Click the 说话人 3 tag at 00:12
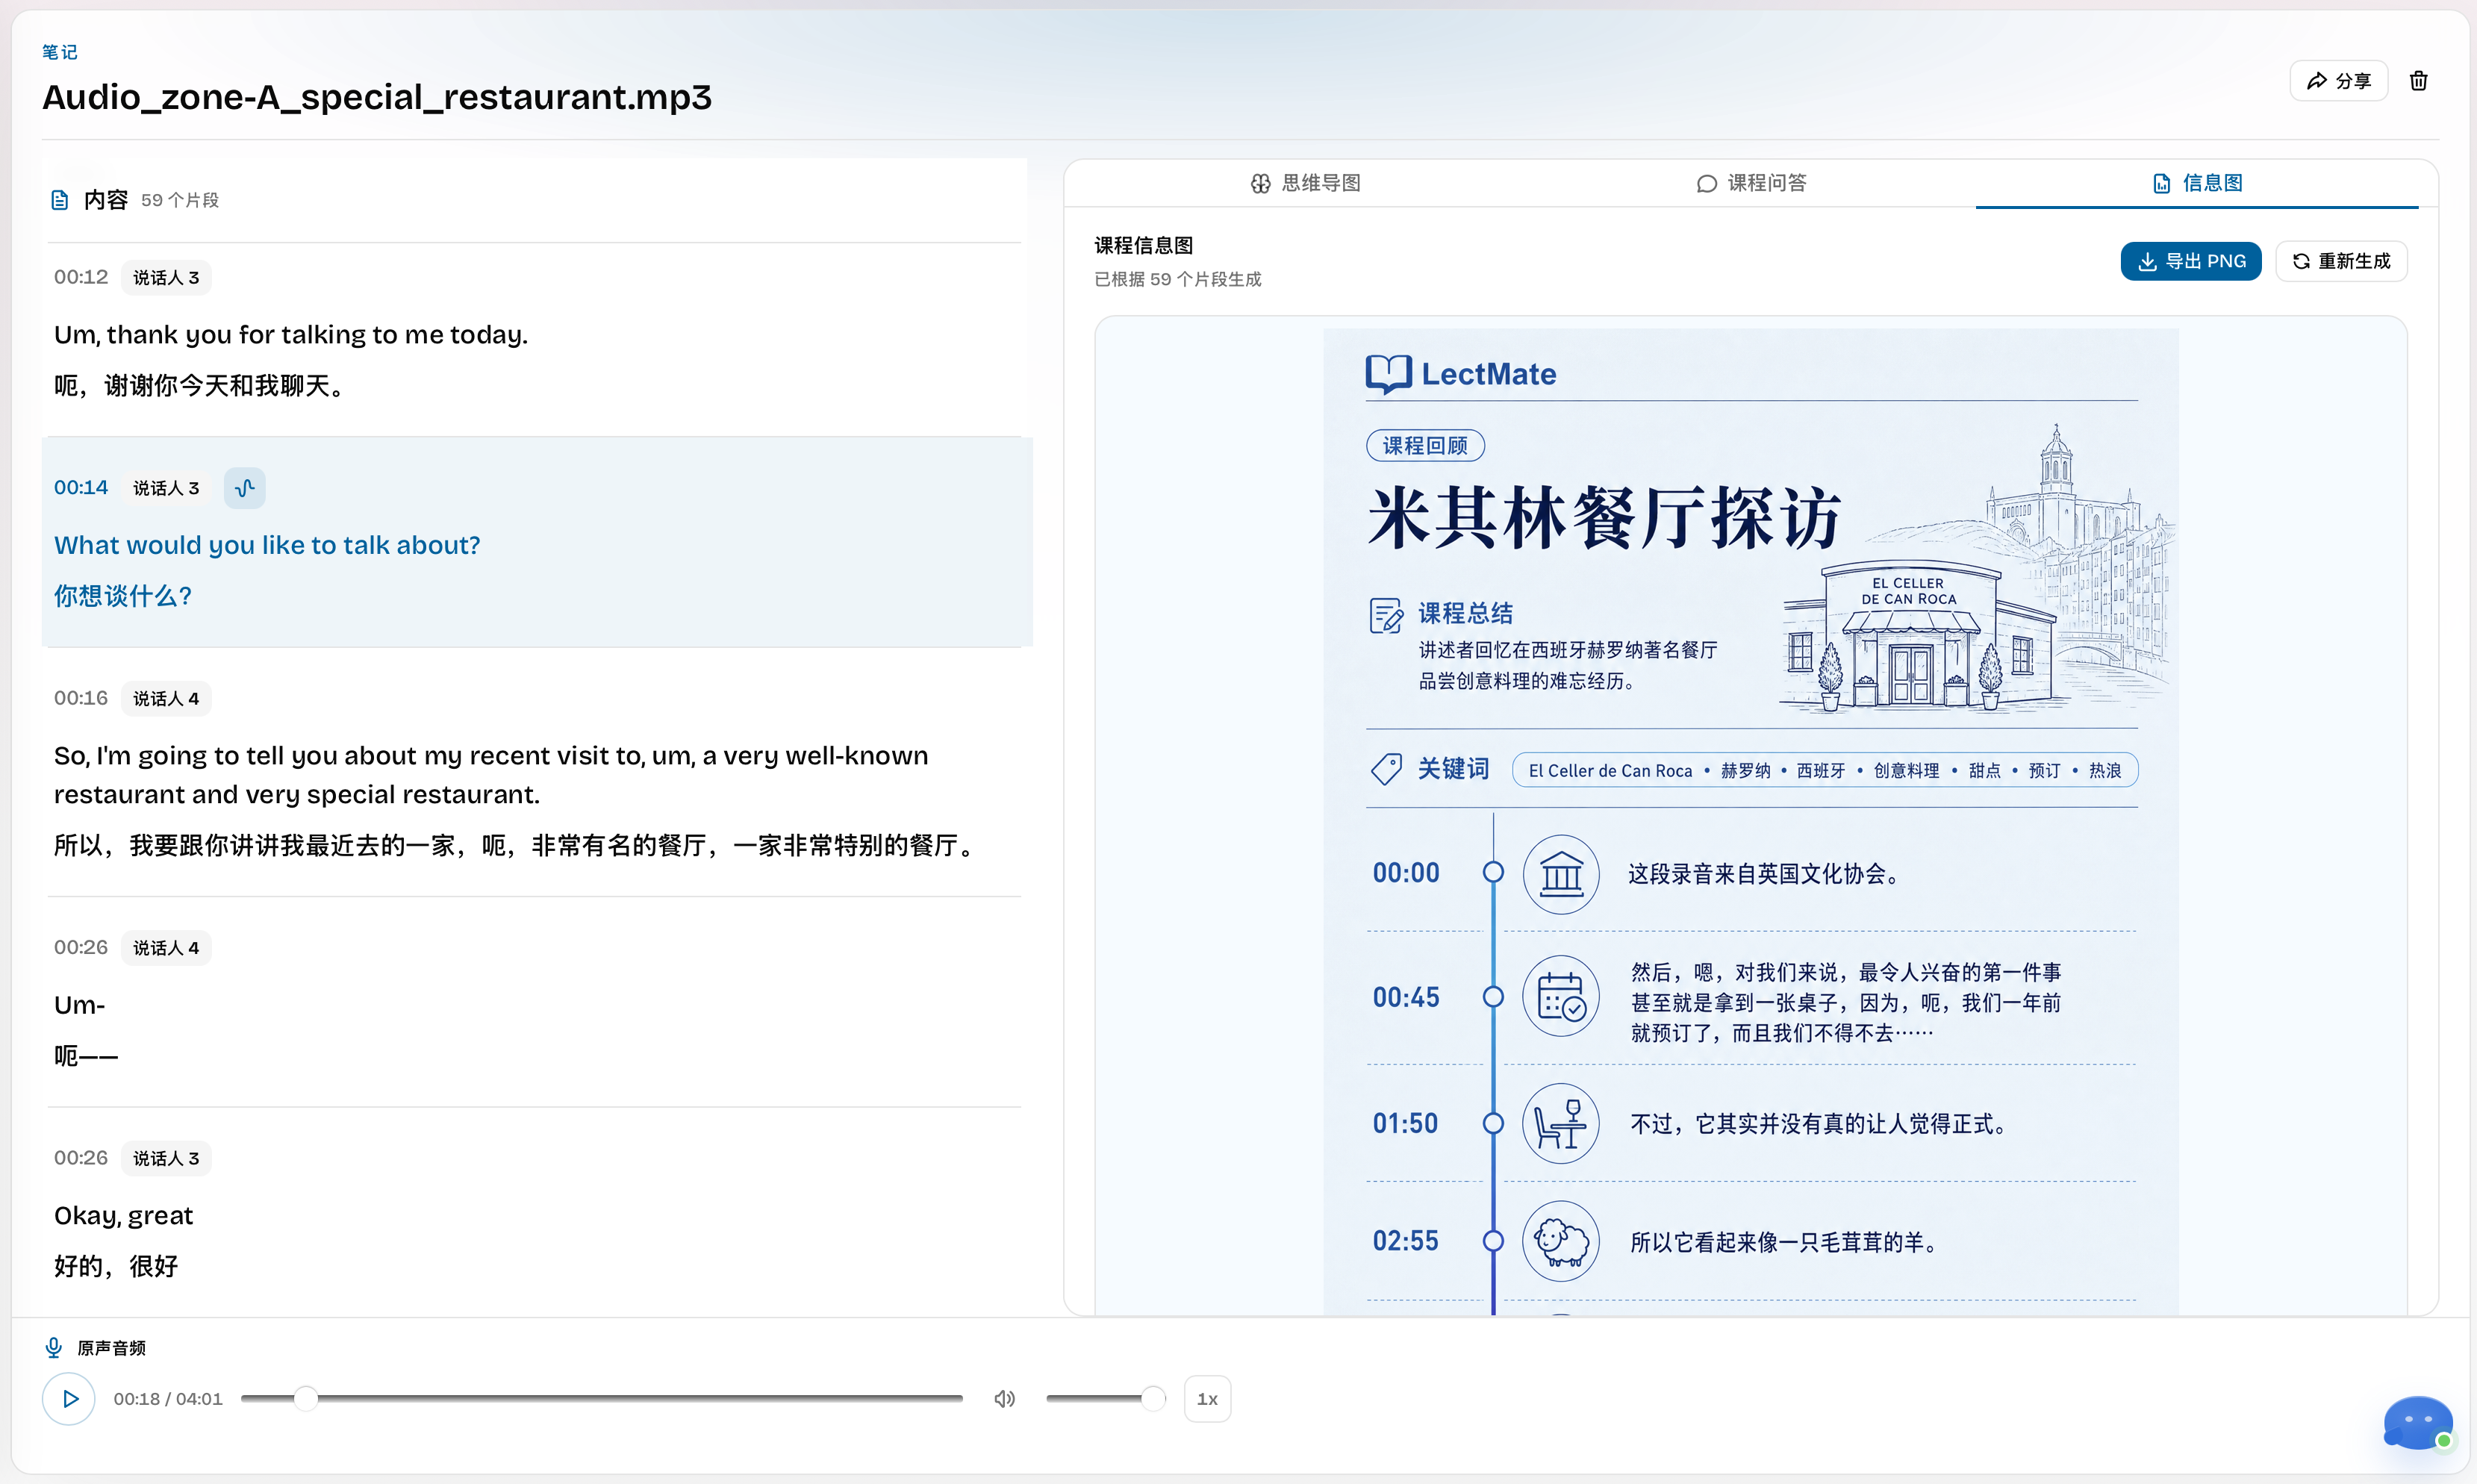This screenshot has height=1484, width=2477. 166,277
